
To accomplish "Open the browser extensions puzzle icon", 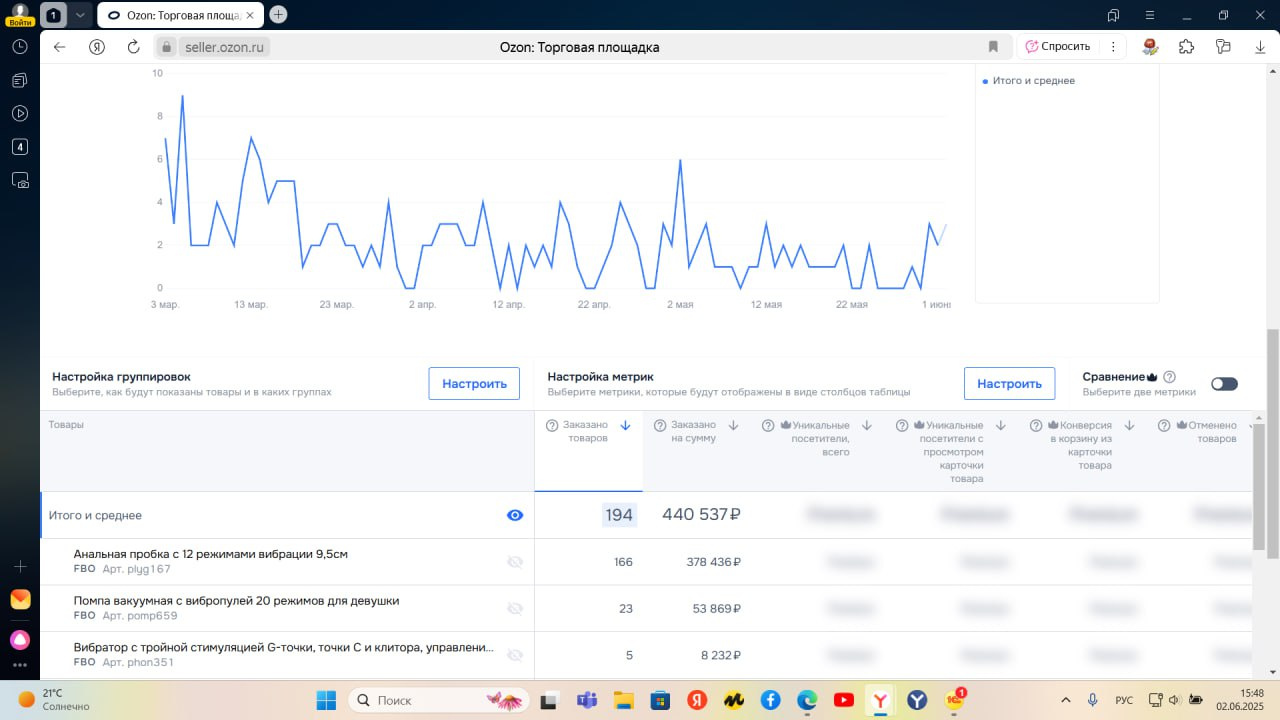I will [x=1186, y=47].
